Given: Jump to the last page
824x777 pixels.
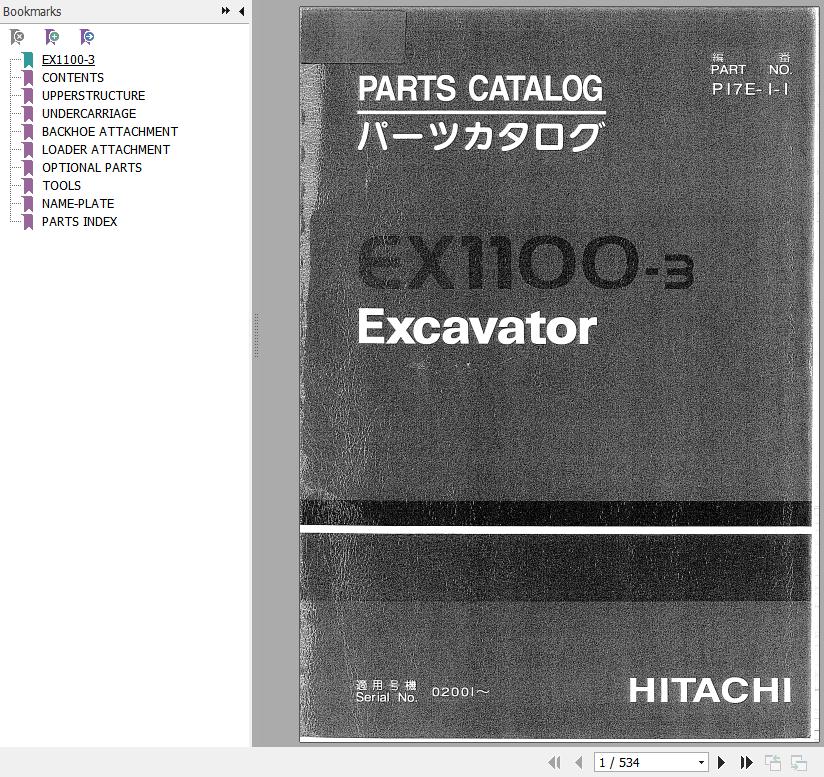Looking at the screenshot, I should [746, 762].
